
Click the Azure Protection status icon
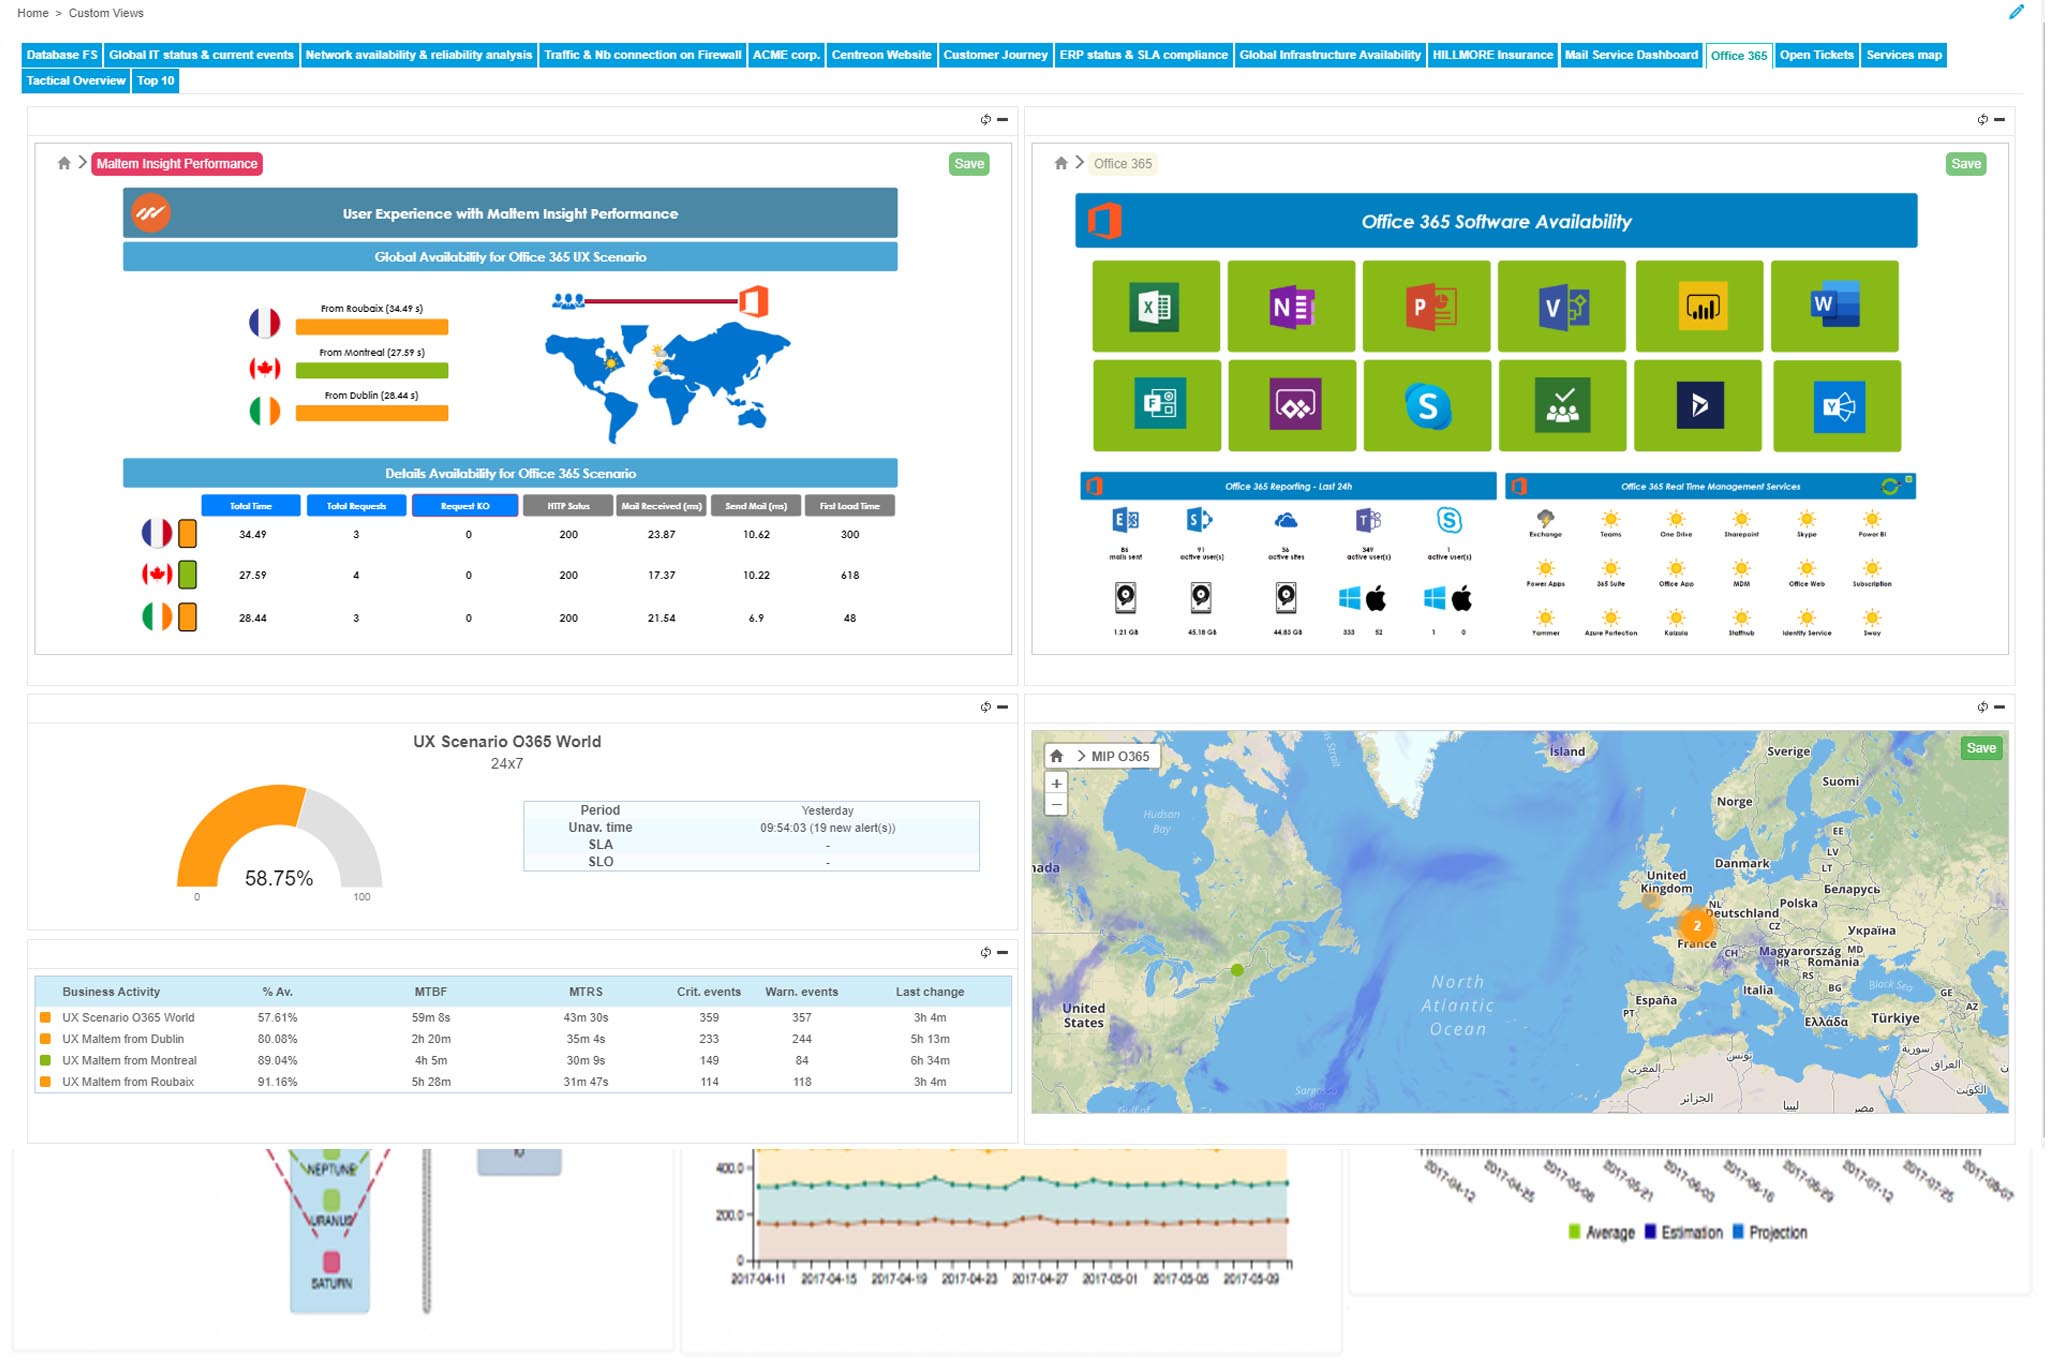(1610, 617)
